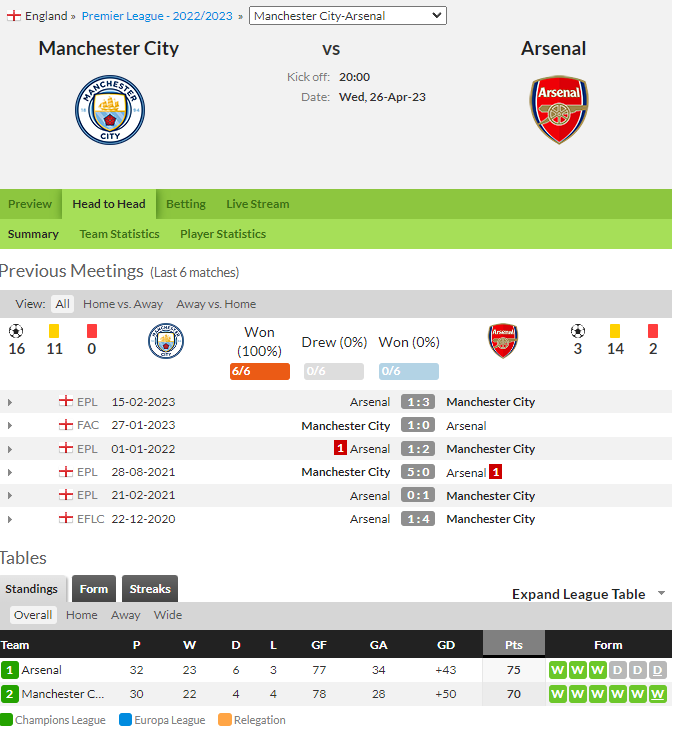Click Arsenal's latest underlined D form badge

tap(657, 670)
